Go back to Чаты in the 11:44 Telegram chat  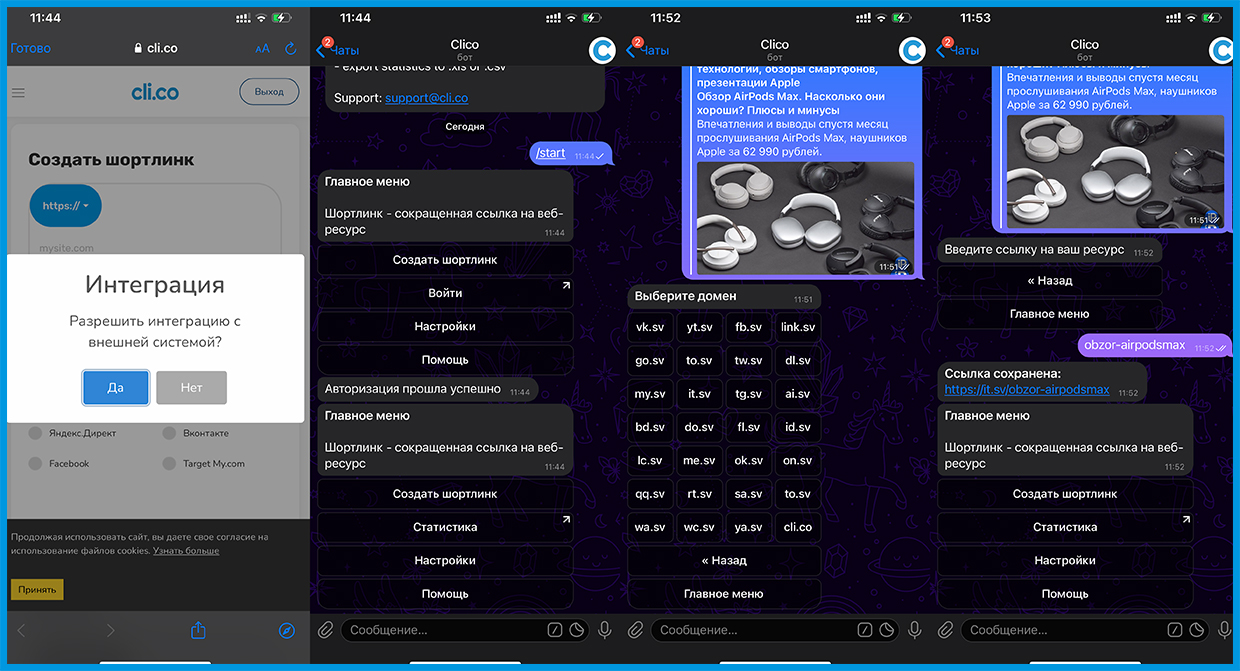[x=338, y=49]
